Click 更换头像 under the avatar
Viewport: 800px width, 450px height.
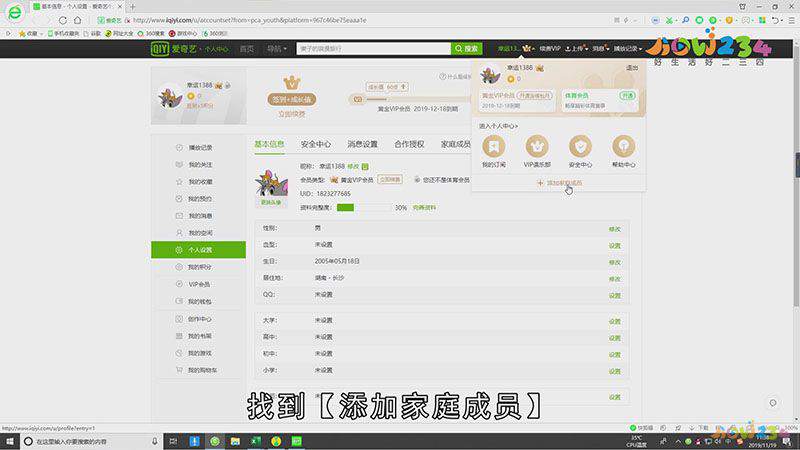pos(271,203)
